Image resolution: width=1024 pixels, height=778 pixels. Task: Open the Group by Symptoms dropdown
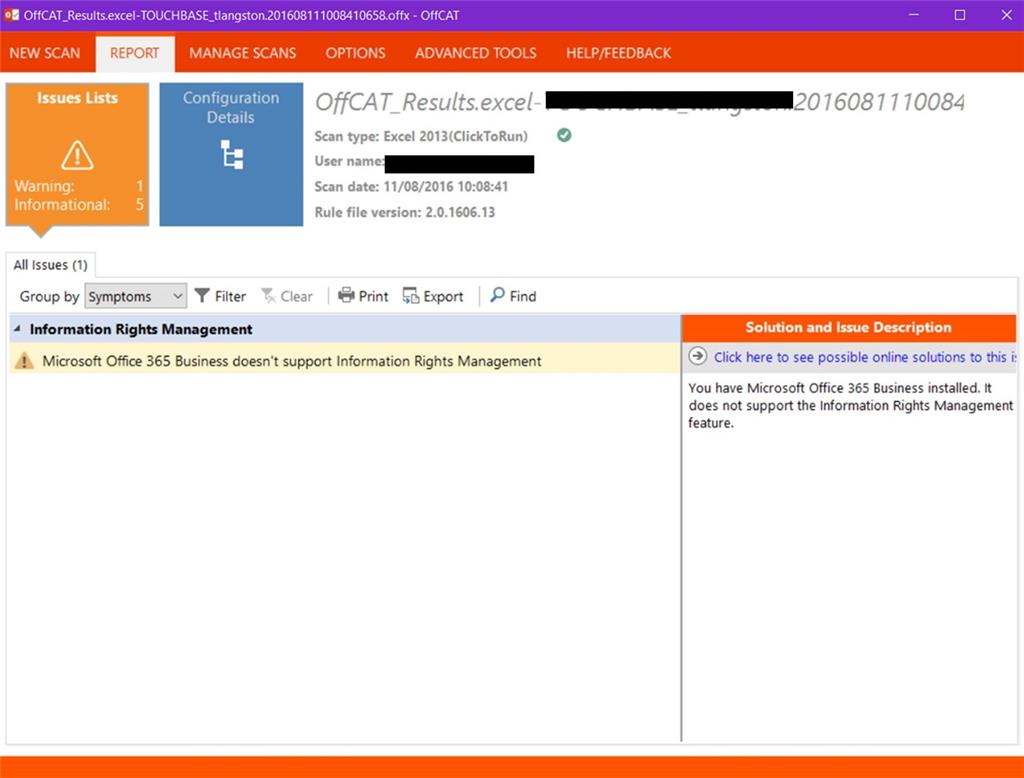click(x=136, y=296)
